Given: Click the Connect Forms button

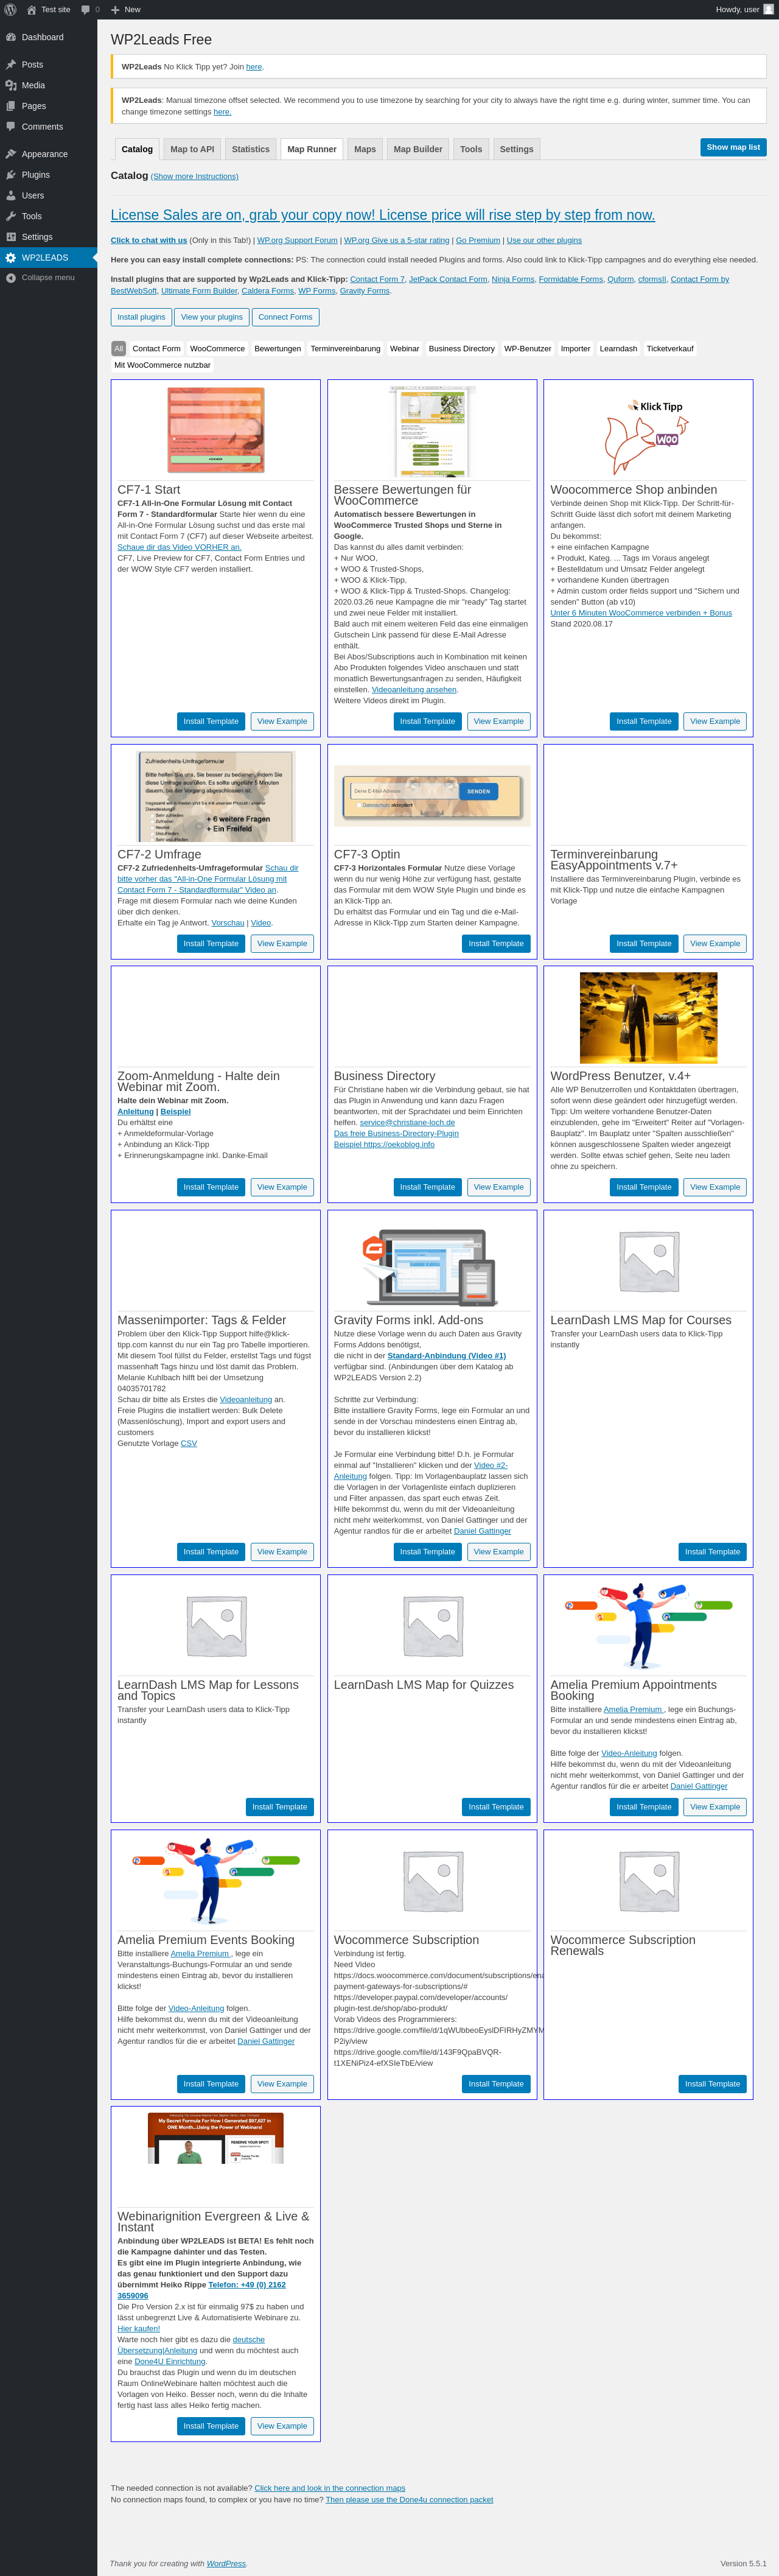Looking at the screenshot, I should coord(285,317).
